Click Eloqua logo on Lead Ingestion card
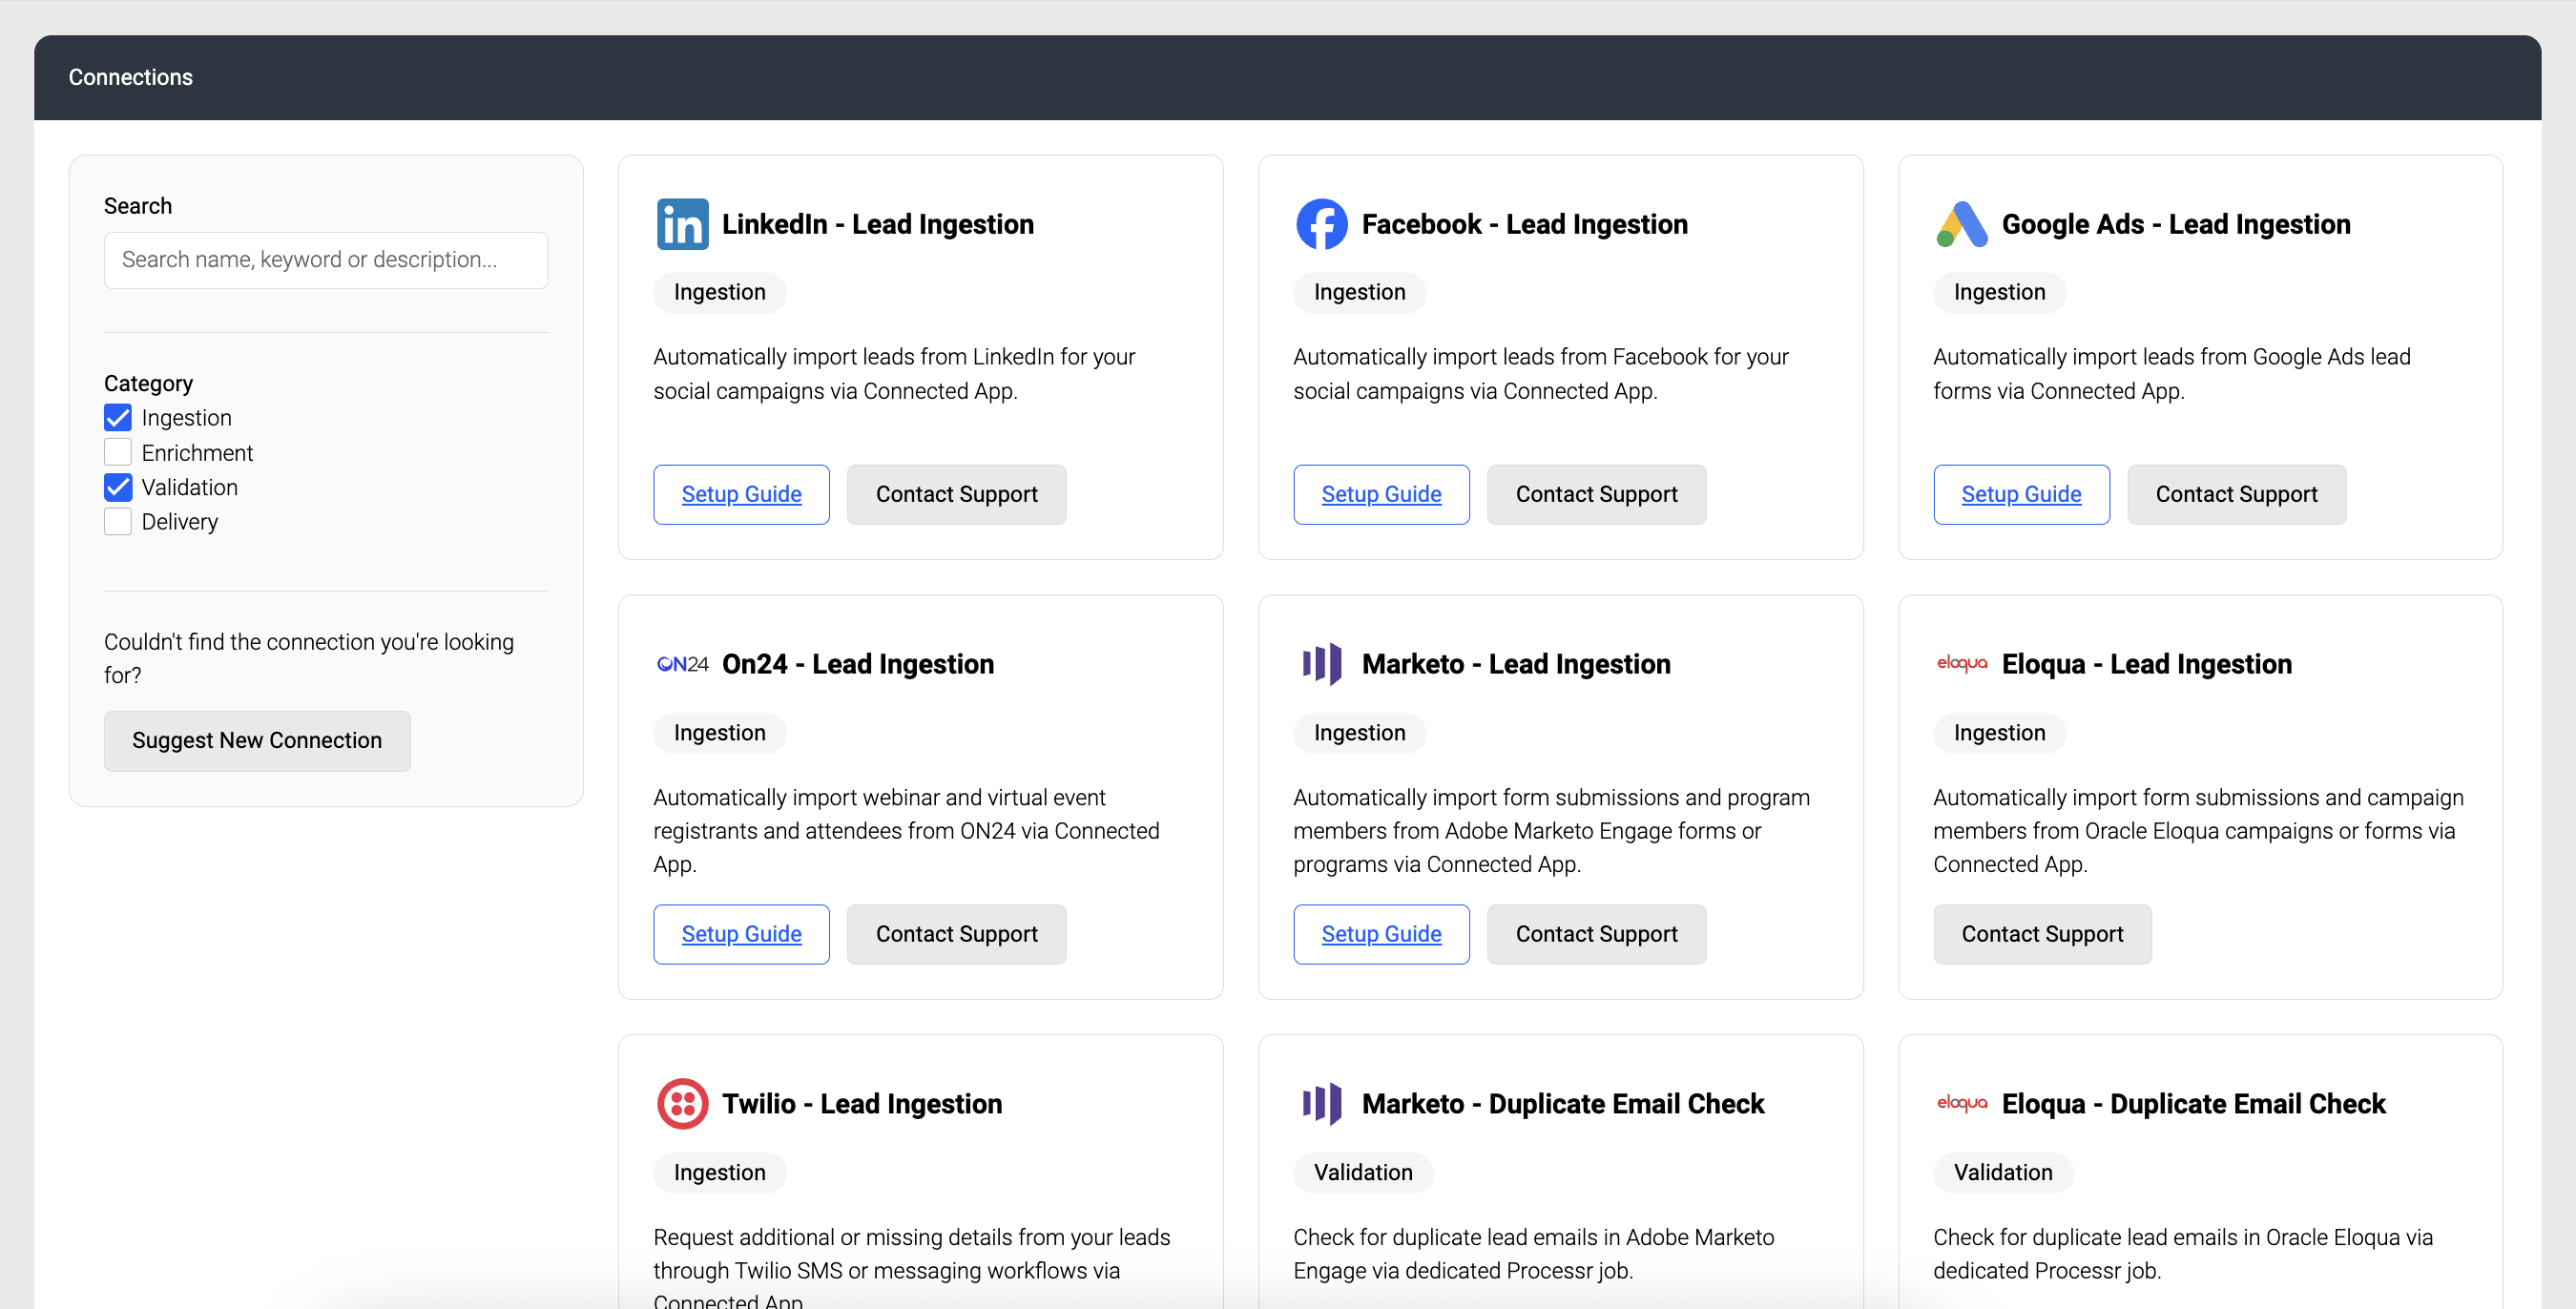Image resolution: width=2576 pixels, height=1309 pixels. [1962, 663]
